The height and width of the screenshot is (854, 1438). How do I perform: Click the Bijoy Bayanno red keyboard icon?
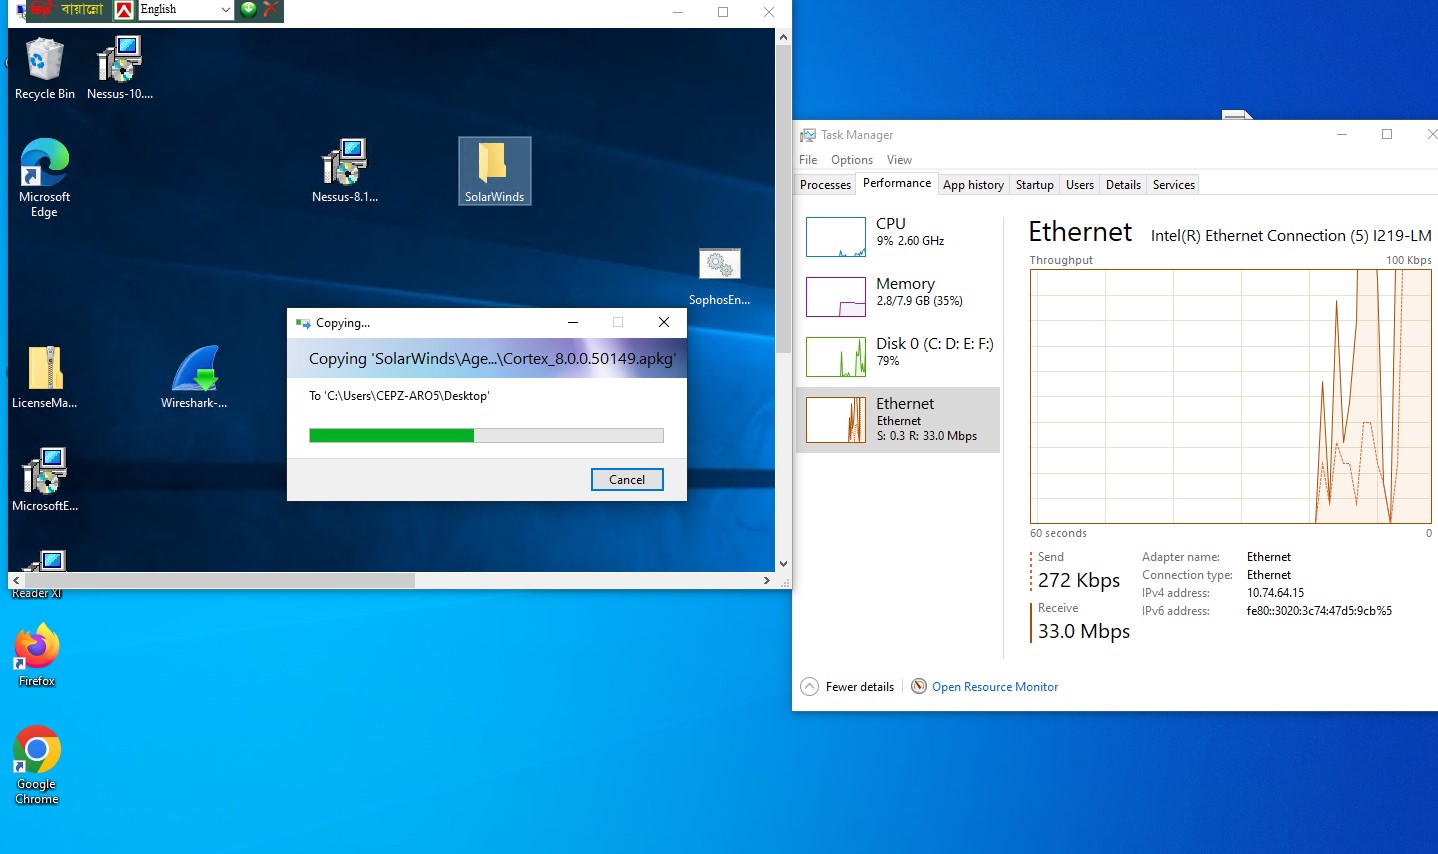coord(41,9)
